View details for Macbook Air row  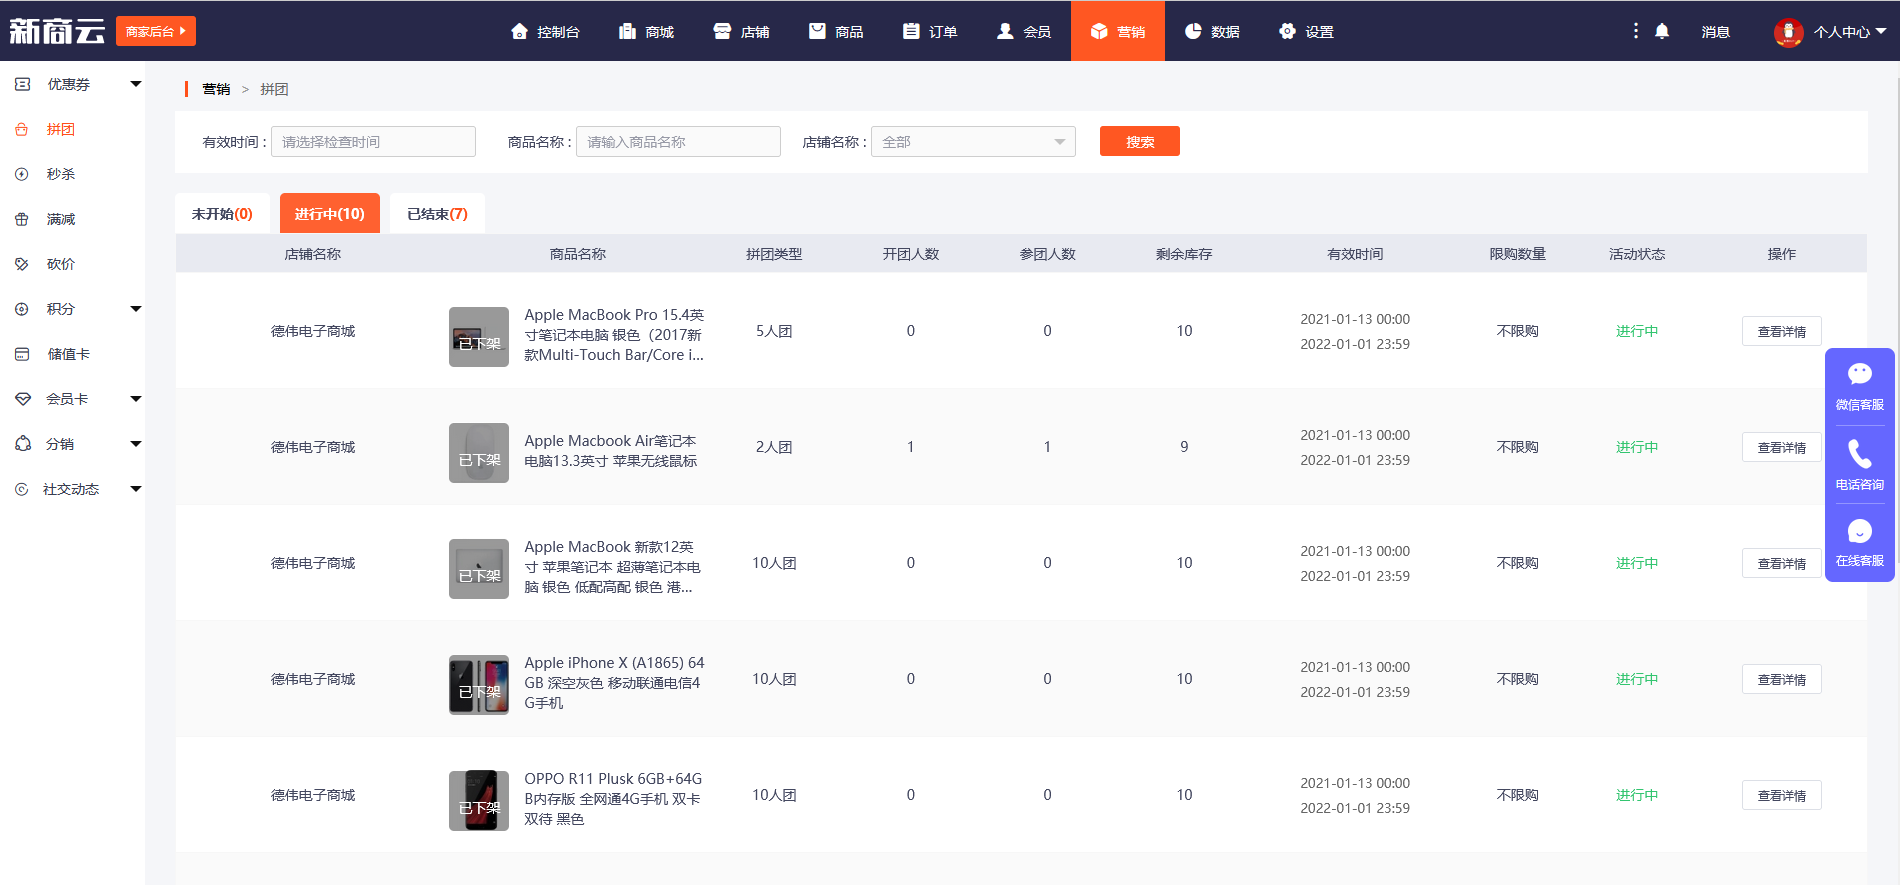pyautogui.click(x=1782, y=447)
